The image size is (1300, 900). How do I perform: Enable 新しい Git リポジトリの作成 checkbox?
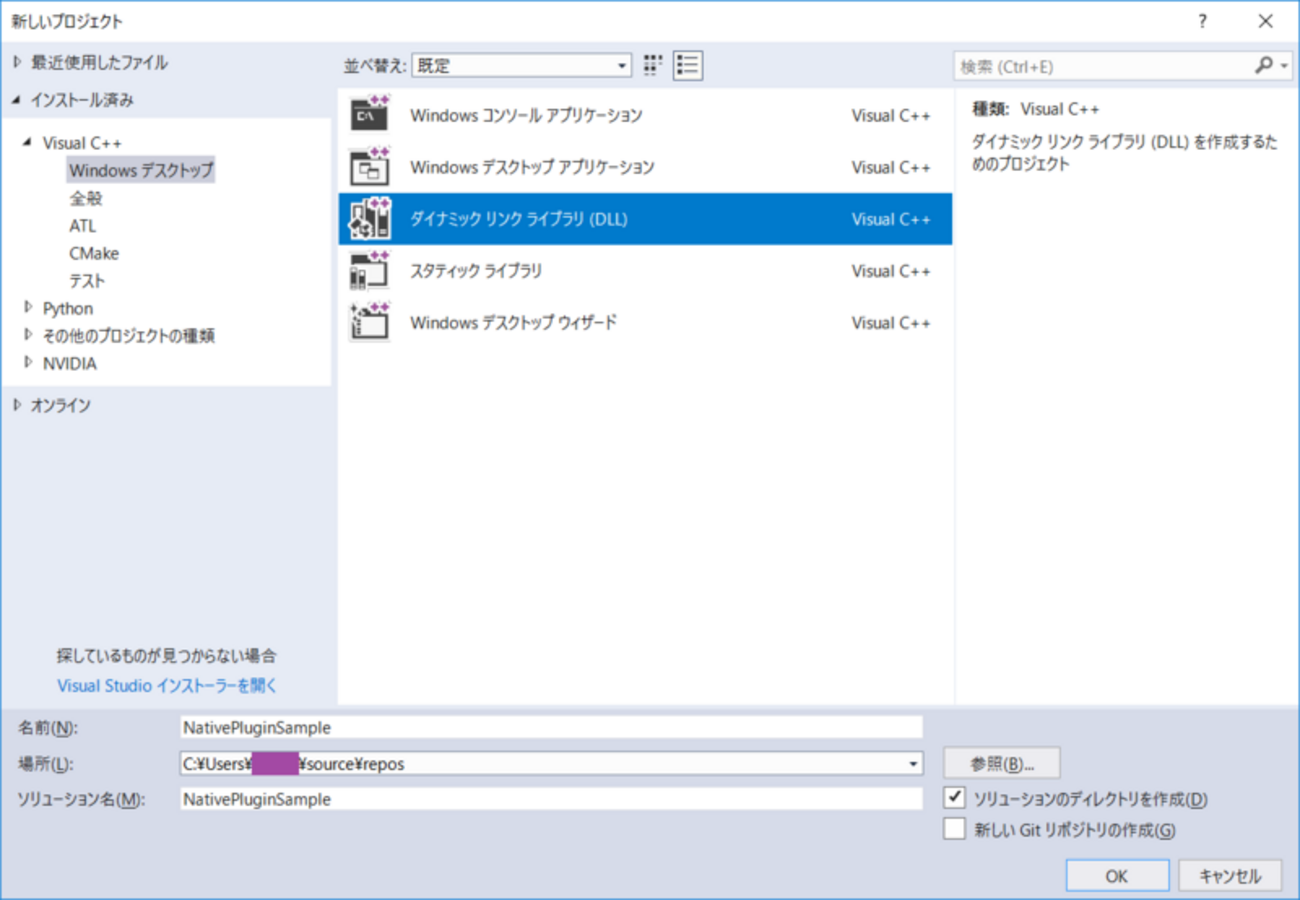[955, 829]
